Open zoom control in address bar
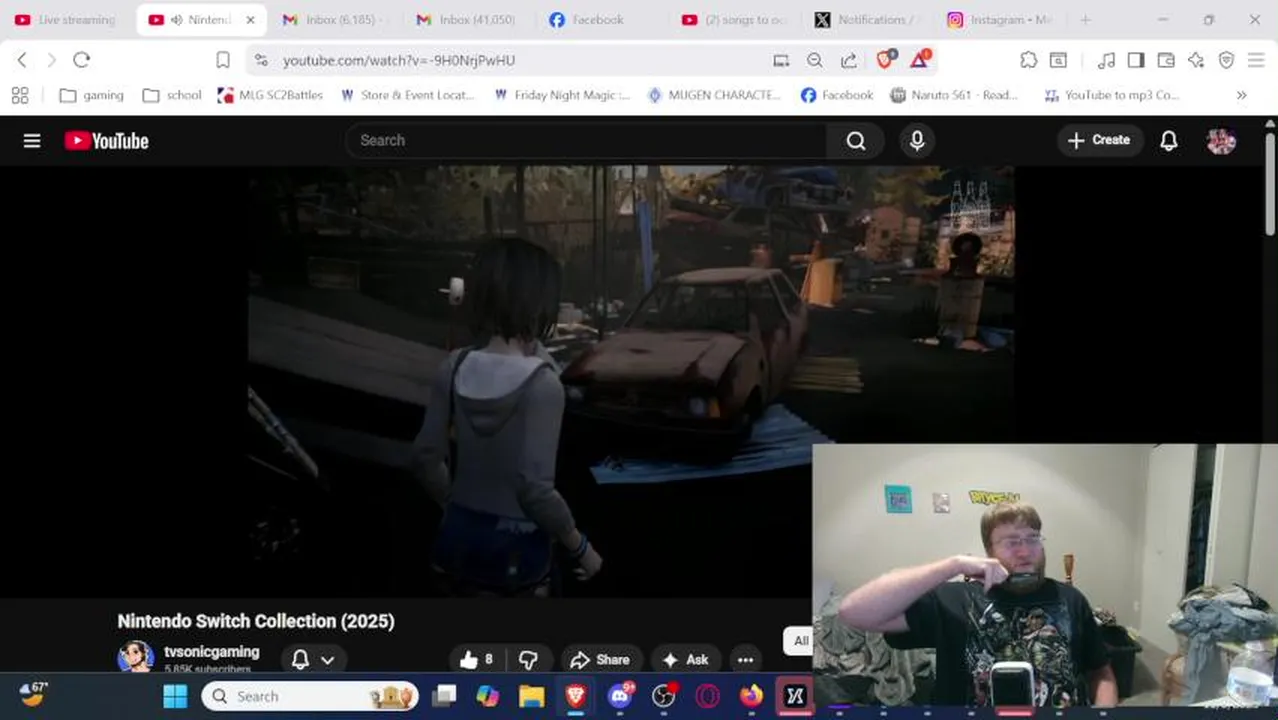This screenshot has width=1278, height=720. point(815,60)
